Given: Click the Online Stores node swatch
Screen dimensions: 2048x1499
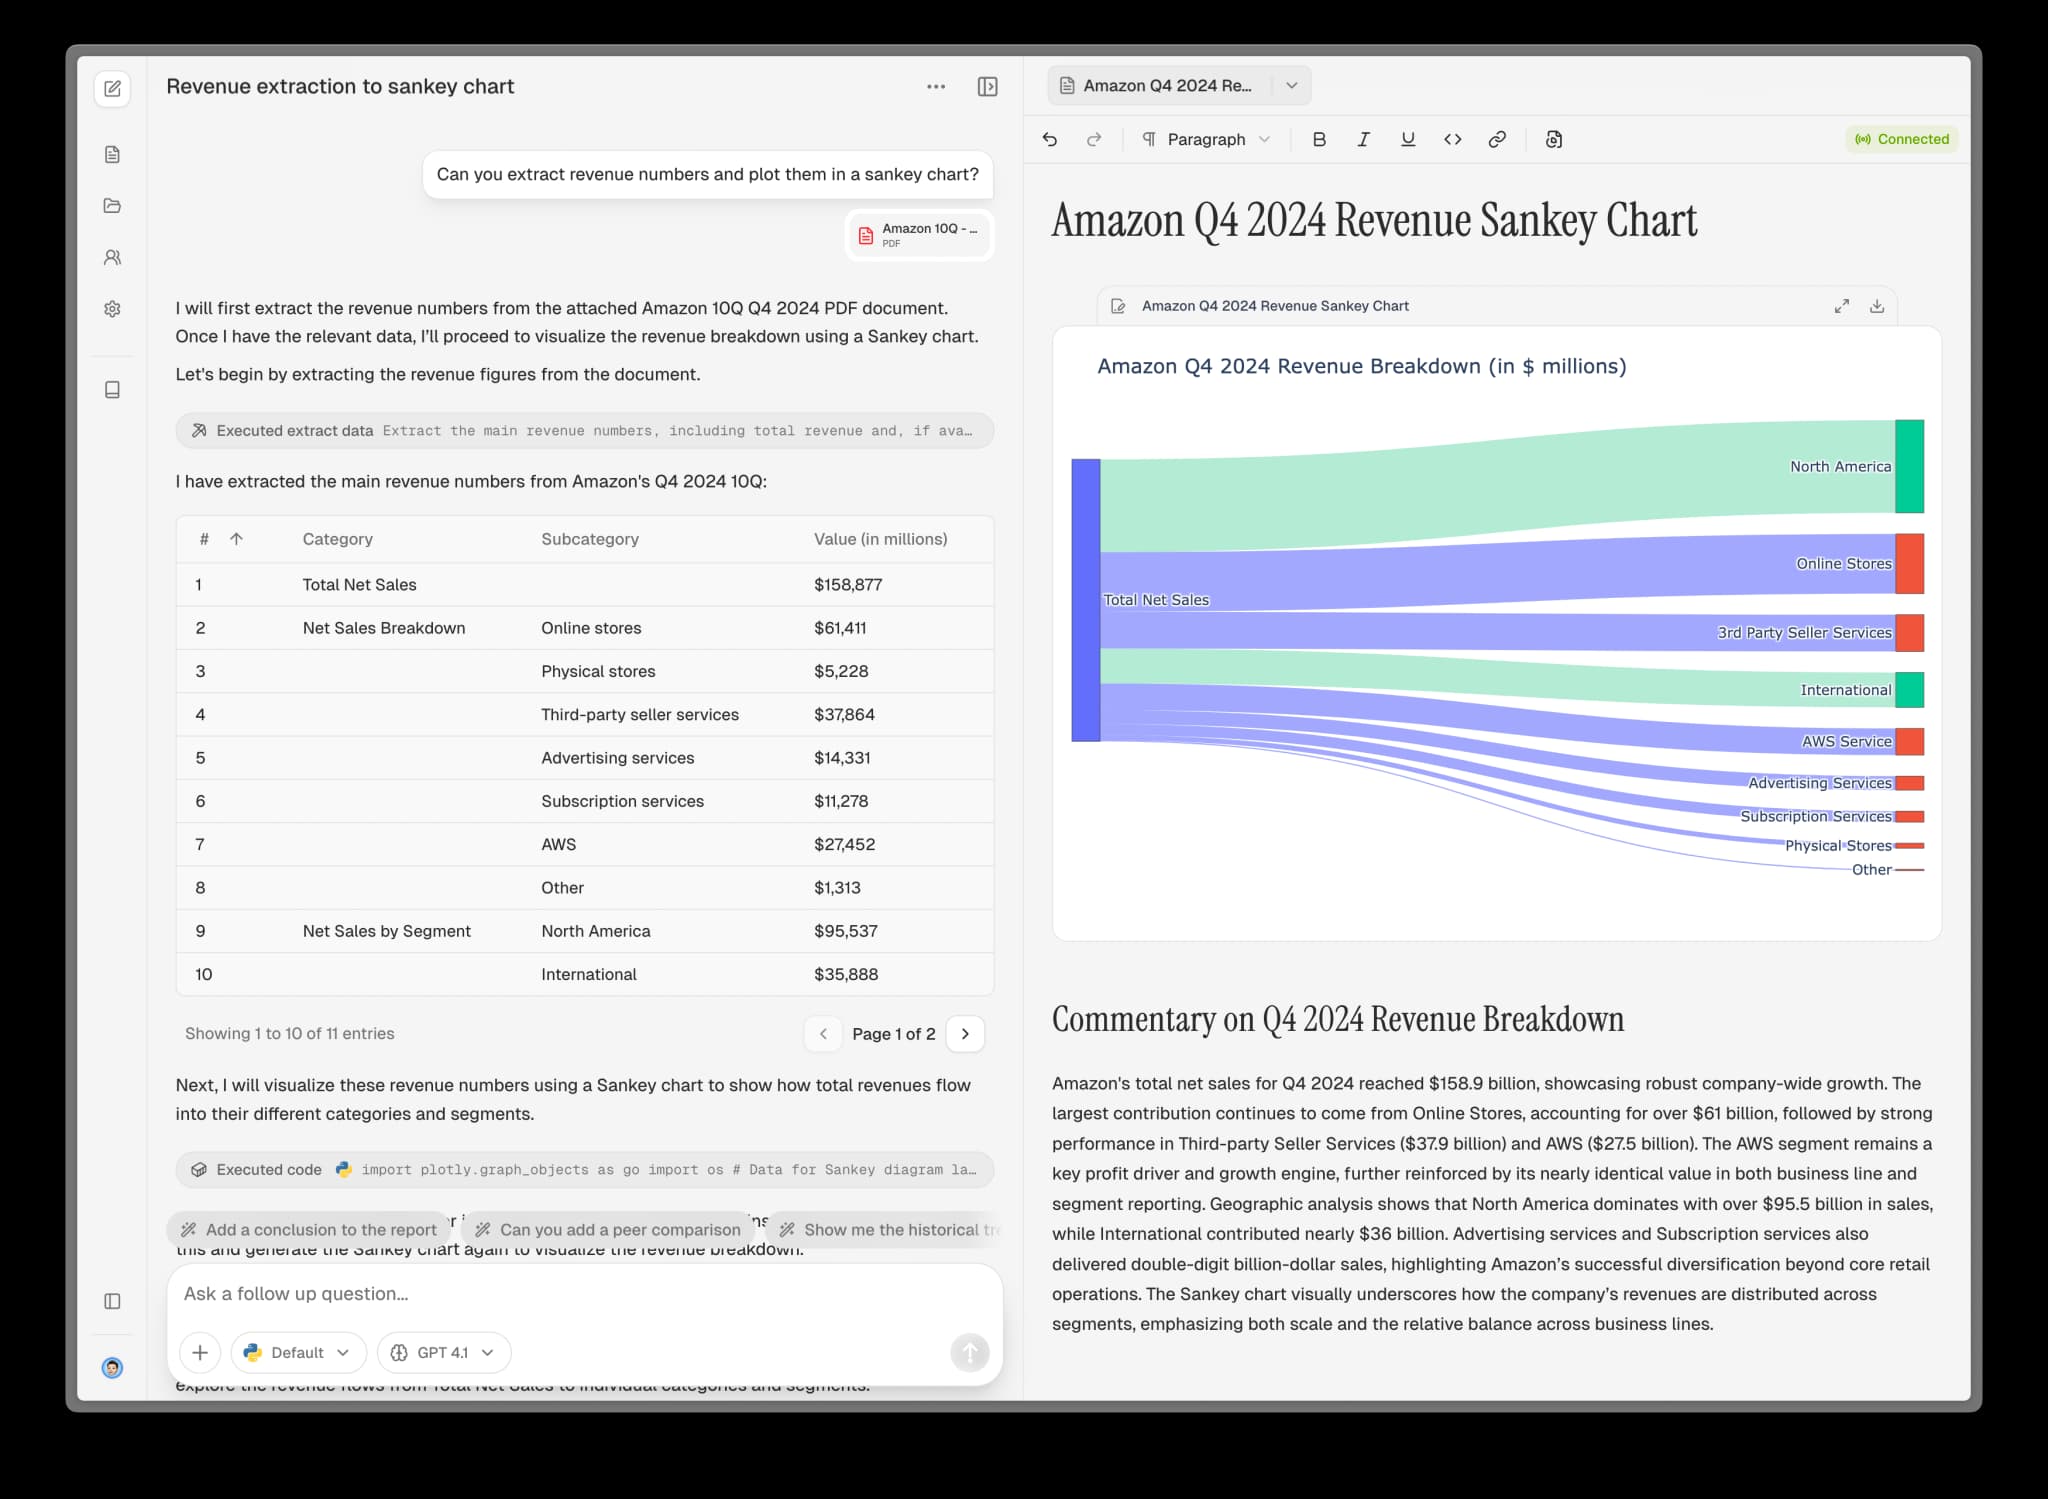Looking at the screenshot, I should pyautogui.click(x=1909, y=564).
